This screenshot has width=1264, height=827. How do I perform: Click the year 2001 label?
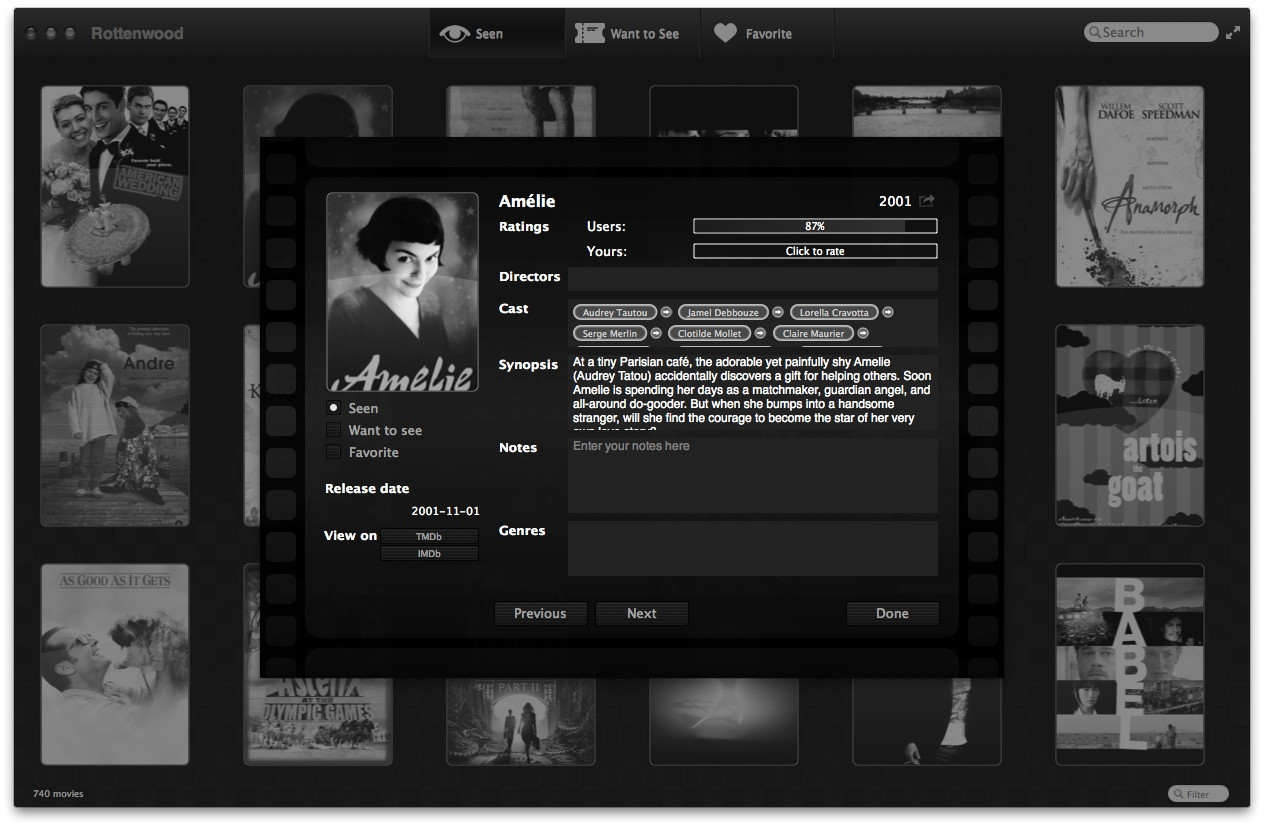click(895, 201)
